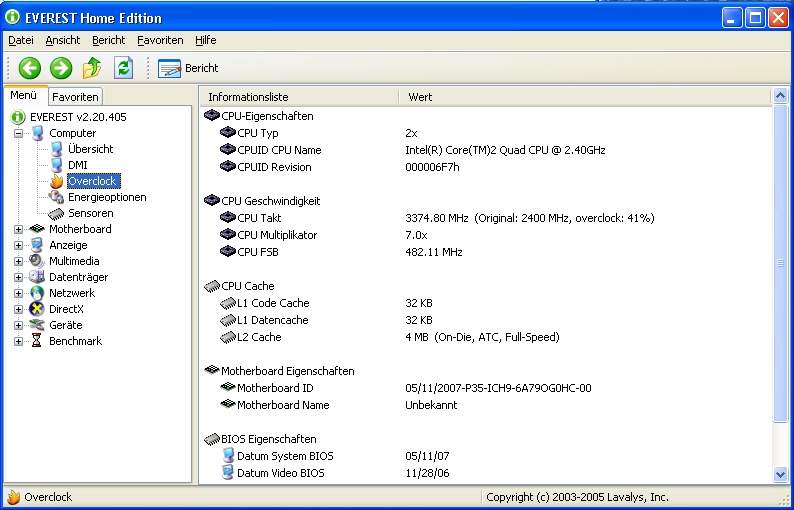
Task: Click the vertical scrollbar thumb
Action: (780, 262)
